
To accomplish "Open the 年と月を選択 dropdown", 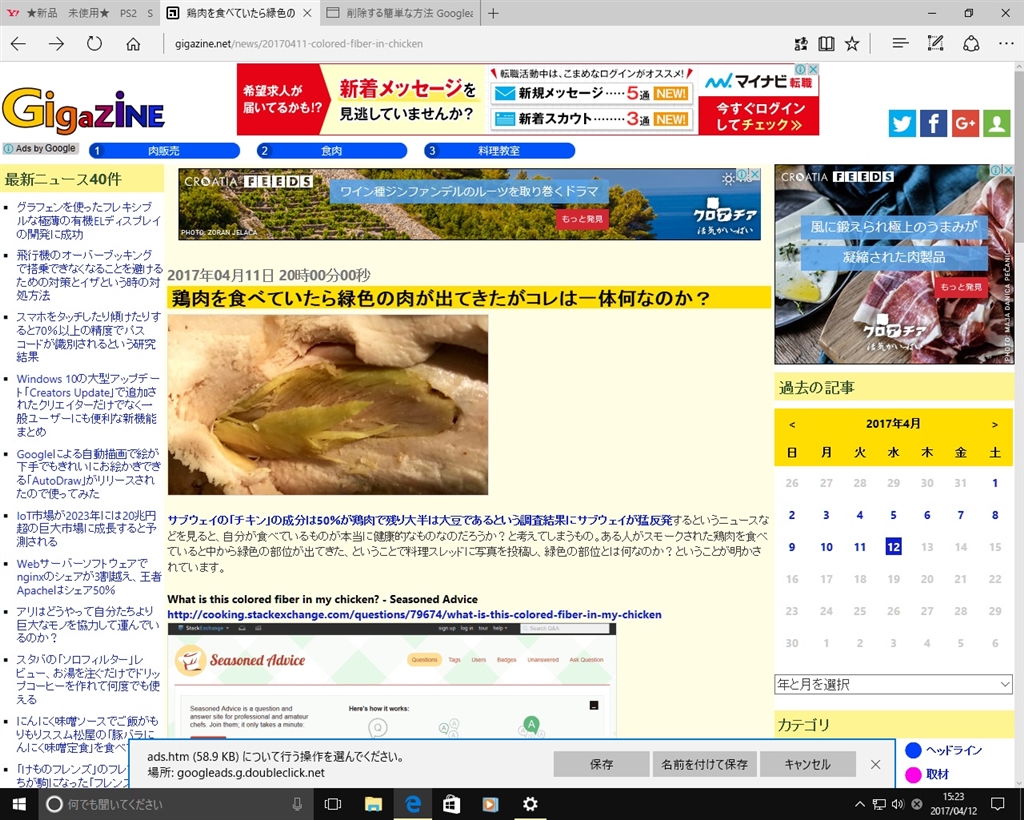I will pos(893,684).
